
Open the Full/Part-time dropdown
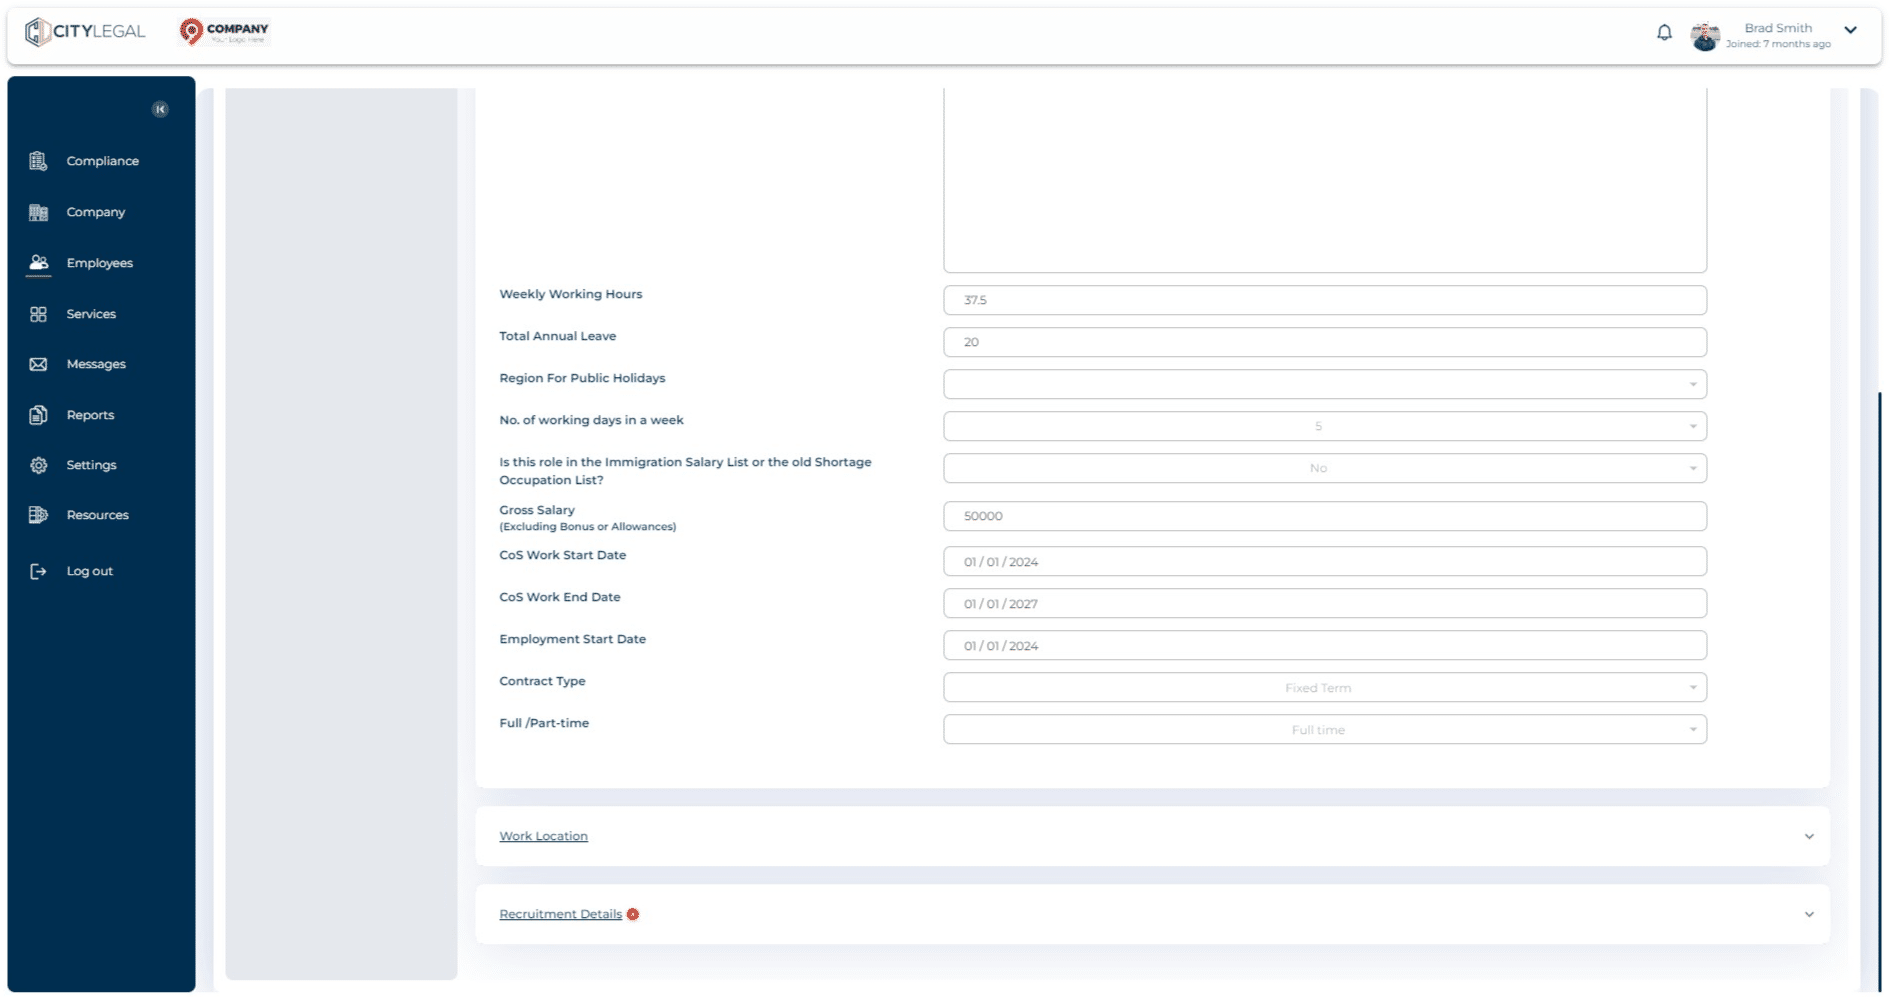click(1324, 729)
